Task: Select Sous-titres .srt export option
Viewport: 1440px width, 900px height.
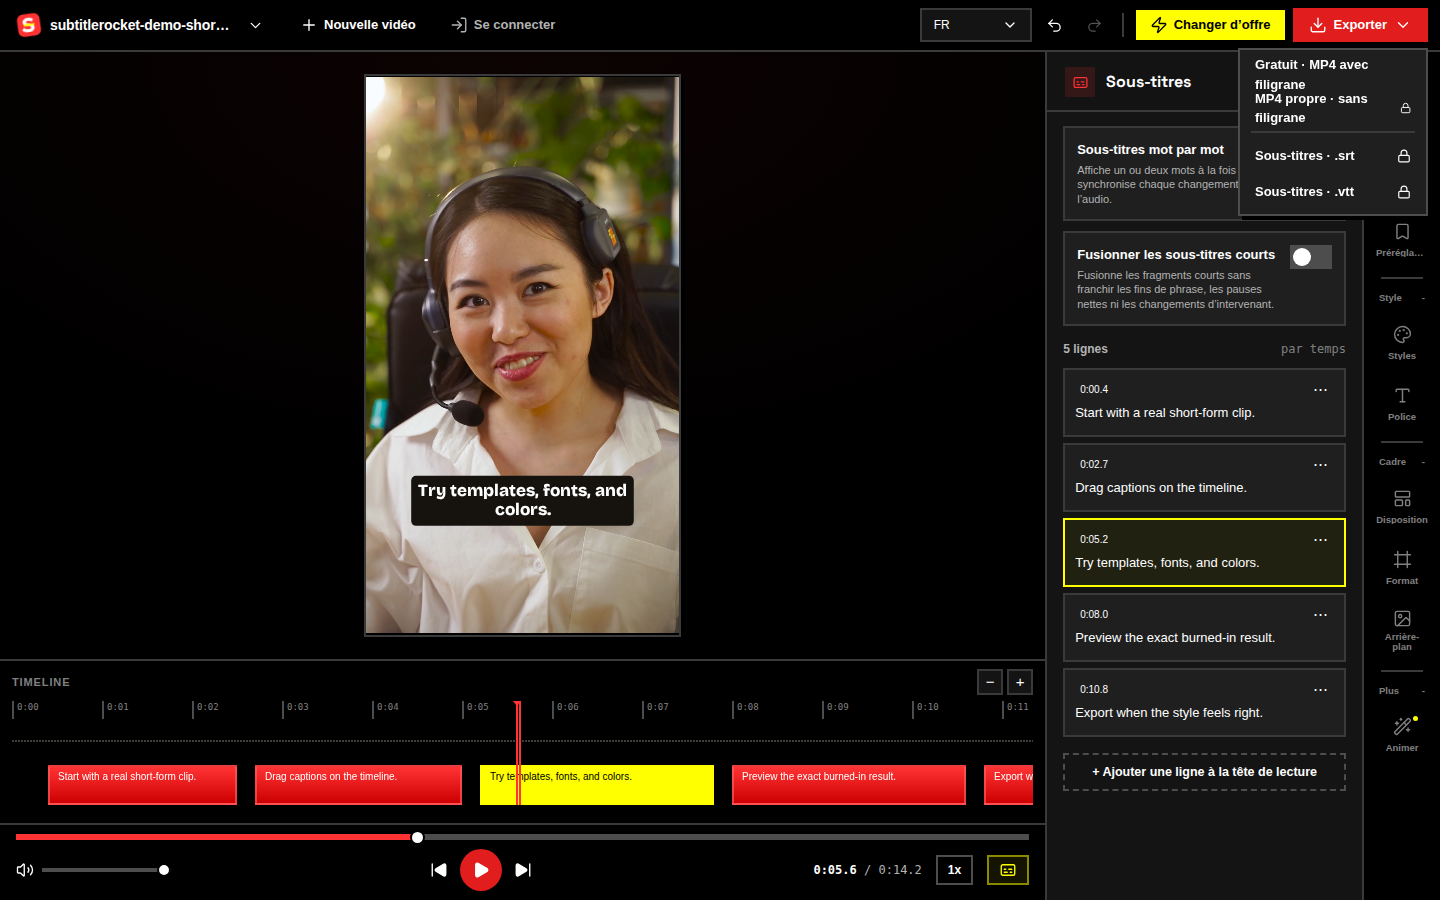Action: [x=1332, y=156]
